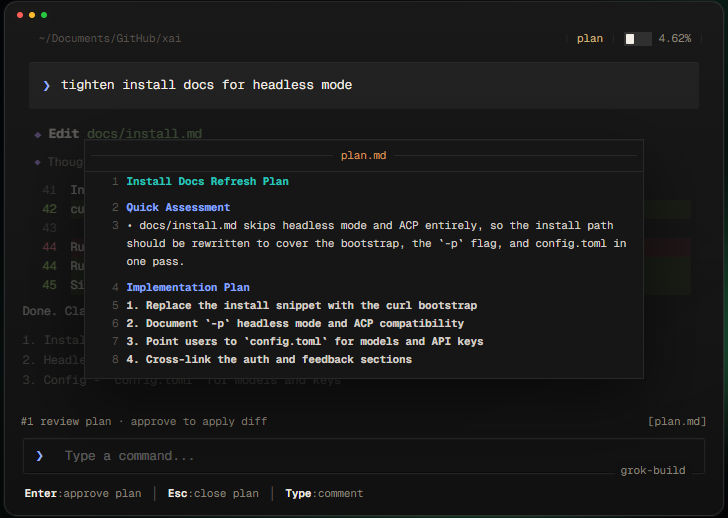
Task: Click the 4.62% context usage value
Action: coord(675,39)
